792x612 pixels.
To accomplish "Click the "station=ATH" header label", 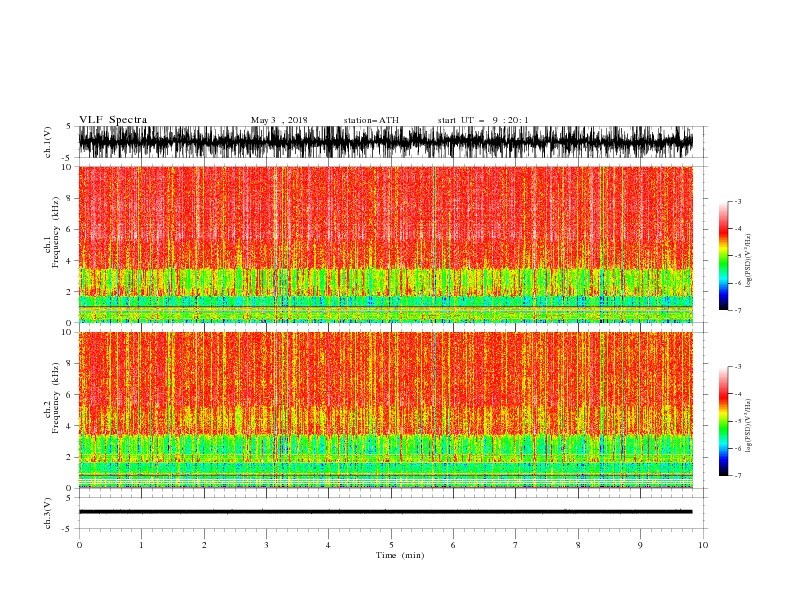I will pyautogui.click(x=371, y=120).
